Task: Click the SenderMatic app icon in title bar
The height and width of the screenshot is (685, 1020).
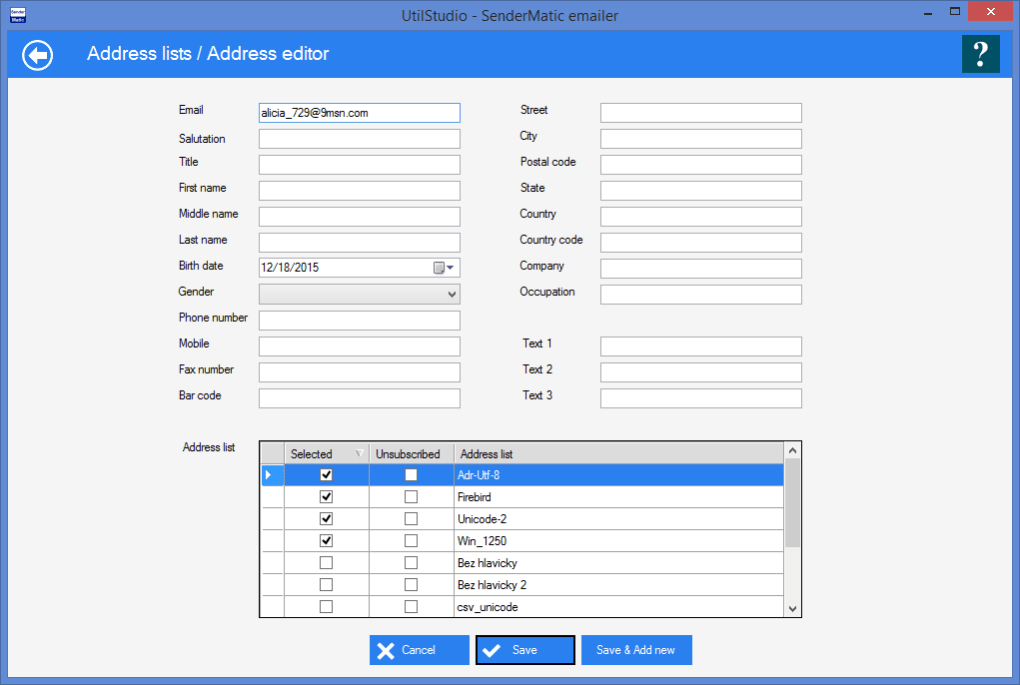Action: click(x=17, y=14)
